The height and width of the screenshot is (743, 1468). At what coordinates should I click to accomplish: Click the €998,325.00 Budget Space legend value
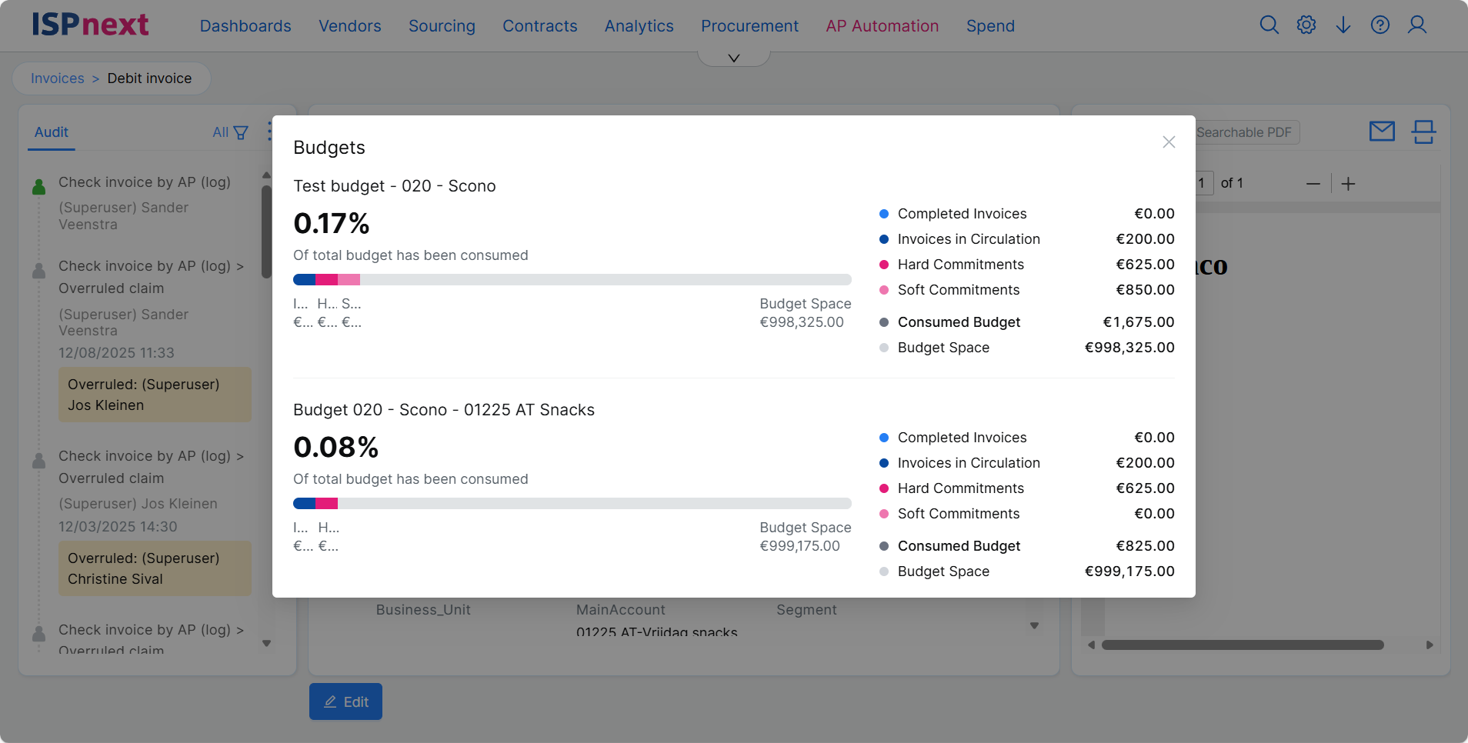(x=1130, y=348)
